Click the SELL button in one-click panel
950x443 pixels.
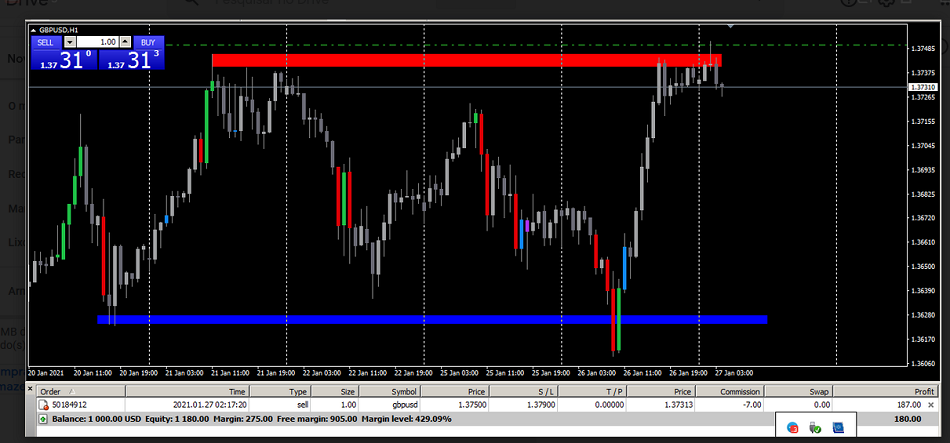pyautogui.click(x=46, y=43)
